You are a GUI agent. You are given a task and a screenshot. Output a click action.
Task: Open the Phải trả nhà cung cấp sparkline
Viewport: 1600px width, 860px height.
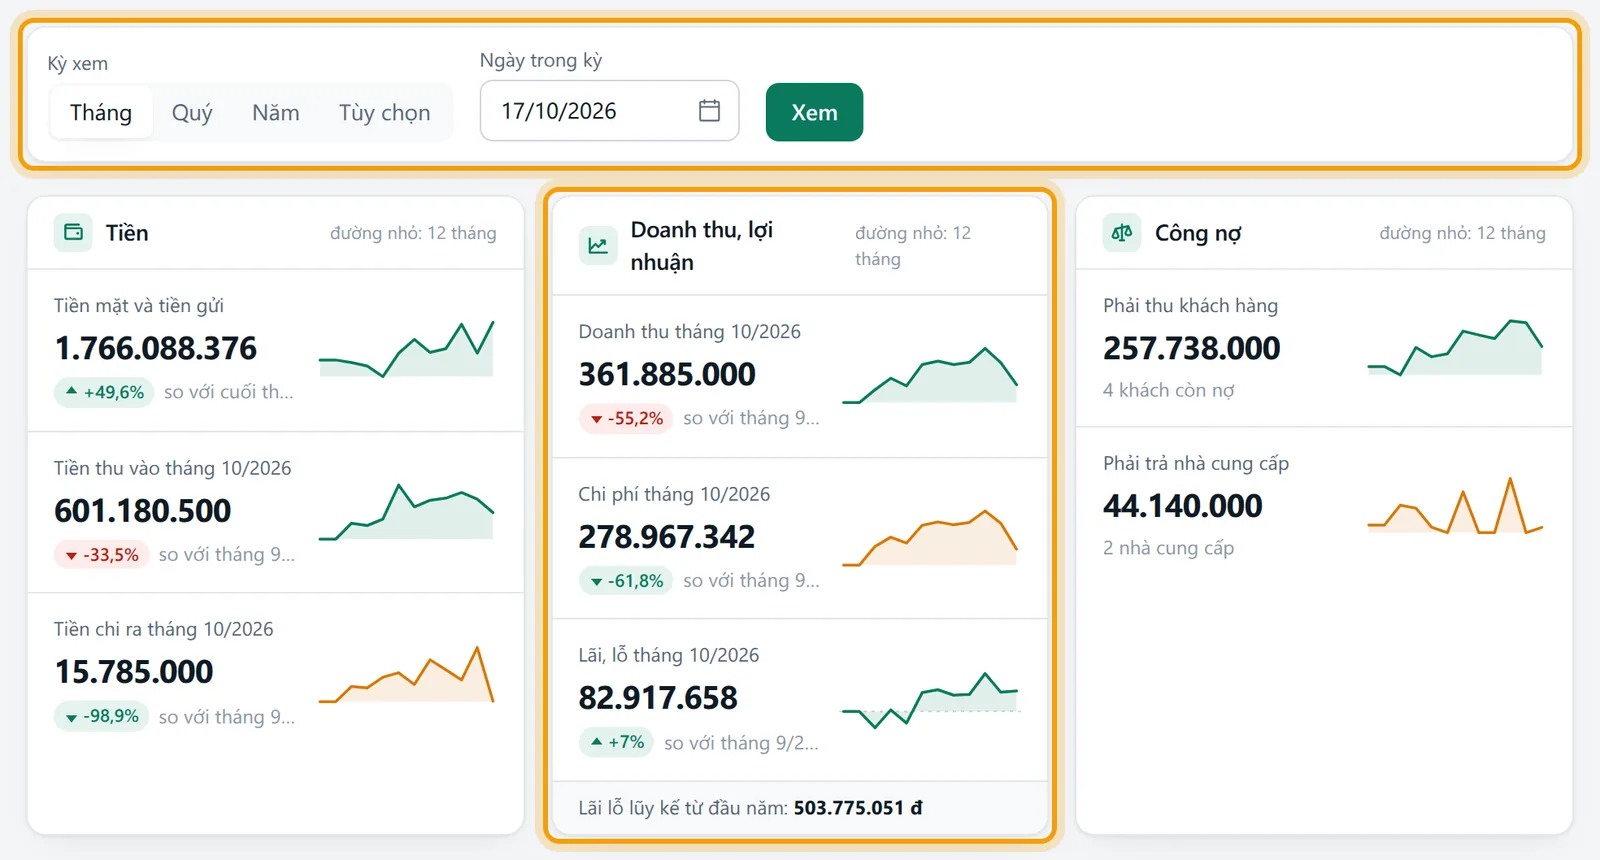point(1455,506)
